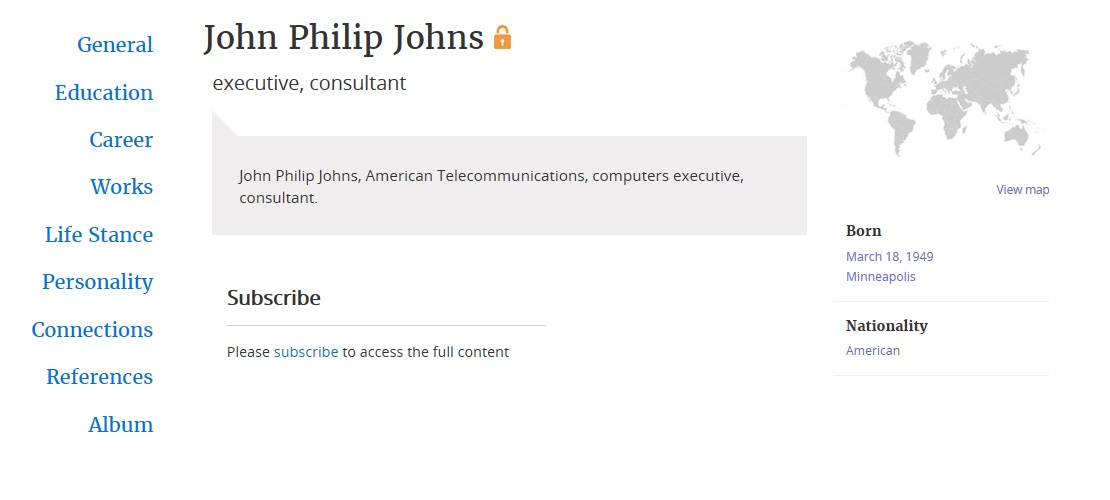The height and width of the screenshot is (500, 1110).
Task: Click the John Philip Johns heading
Action: point(343,37)
